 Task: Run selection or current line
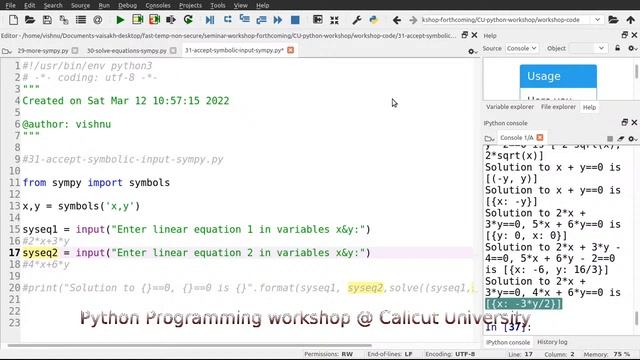click(x=171, y=20)
